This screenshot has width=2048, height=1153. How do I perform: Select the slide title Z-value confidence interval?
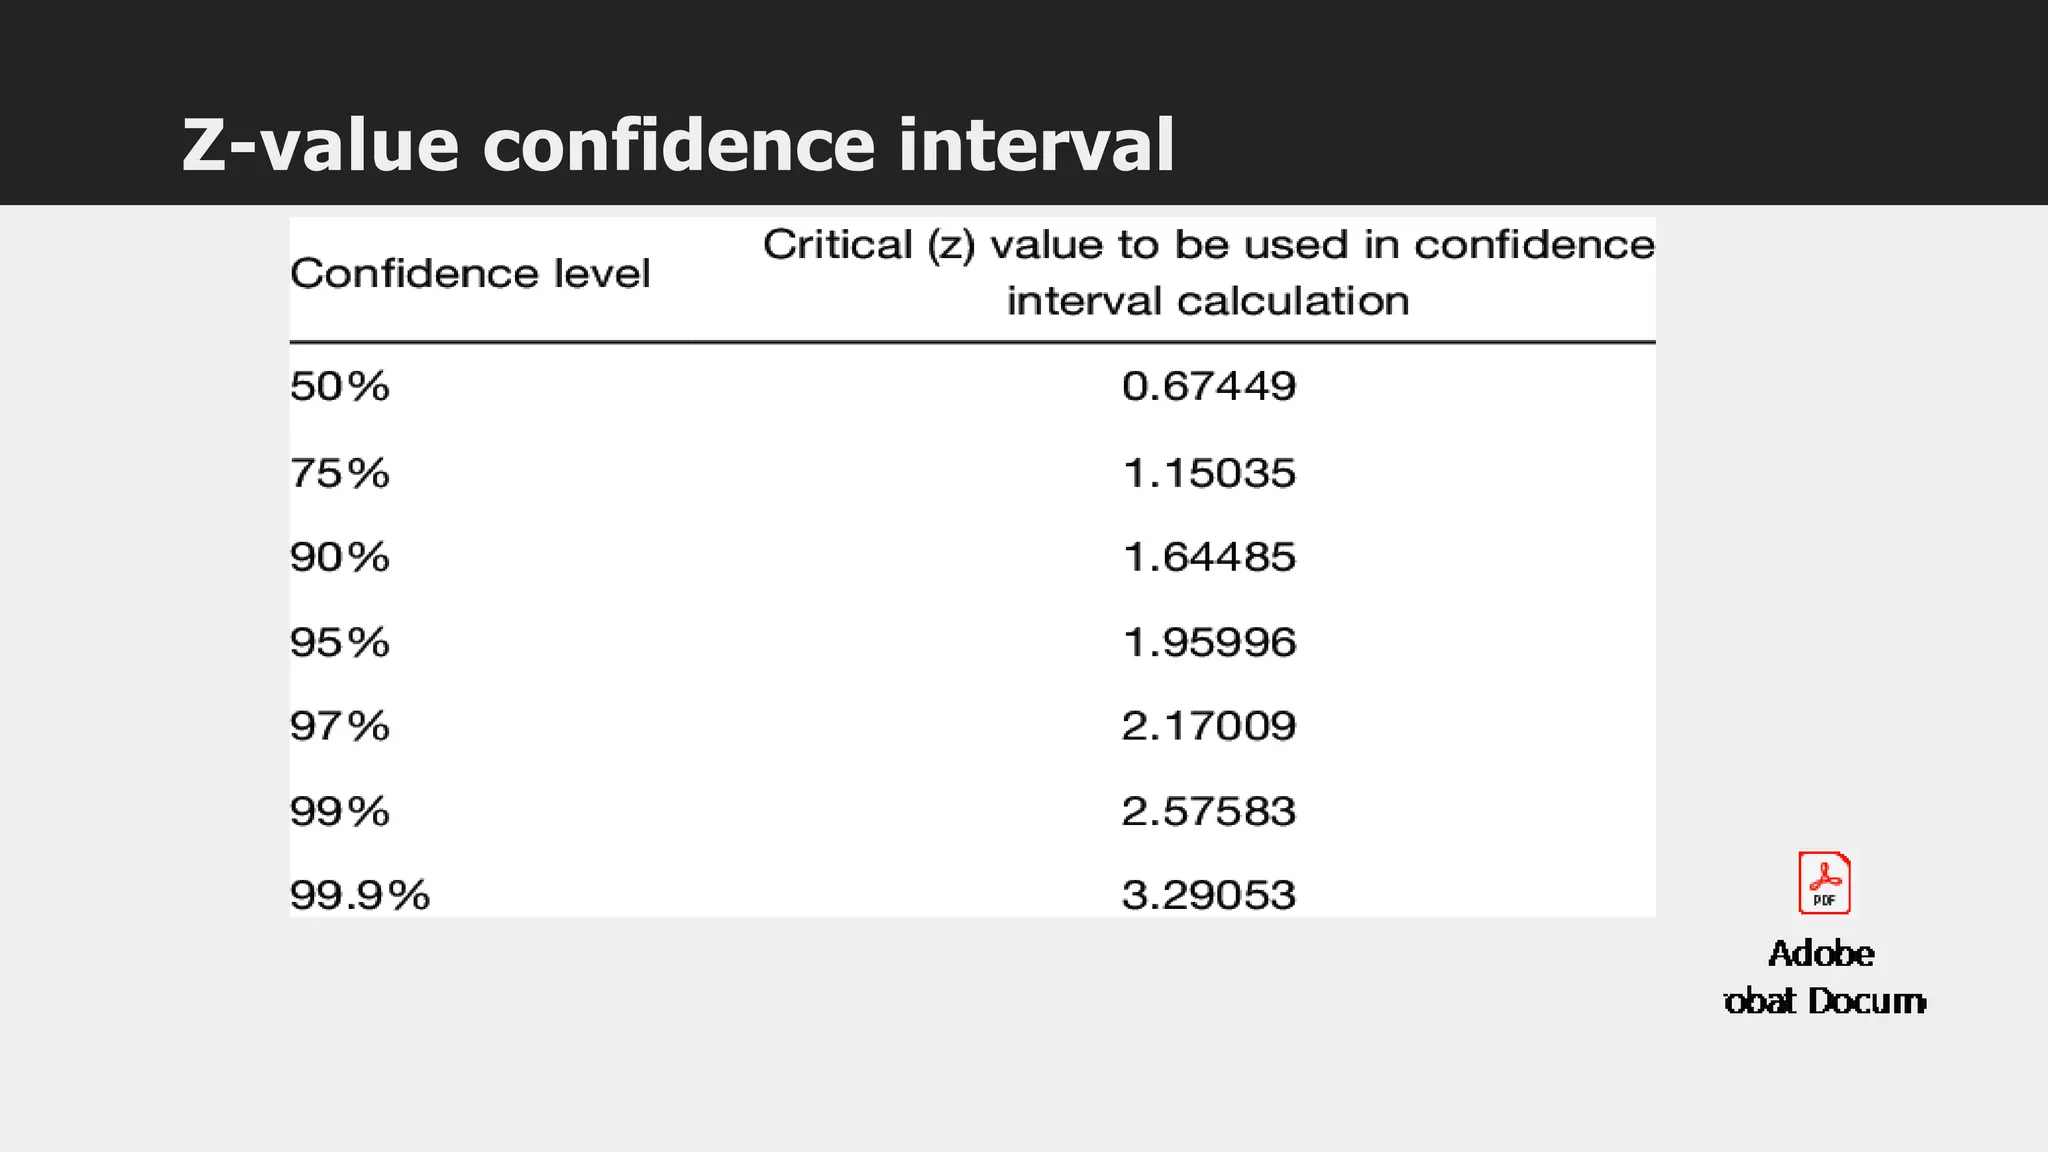coord(678,145)
